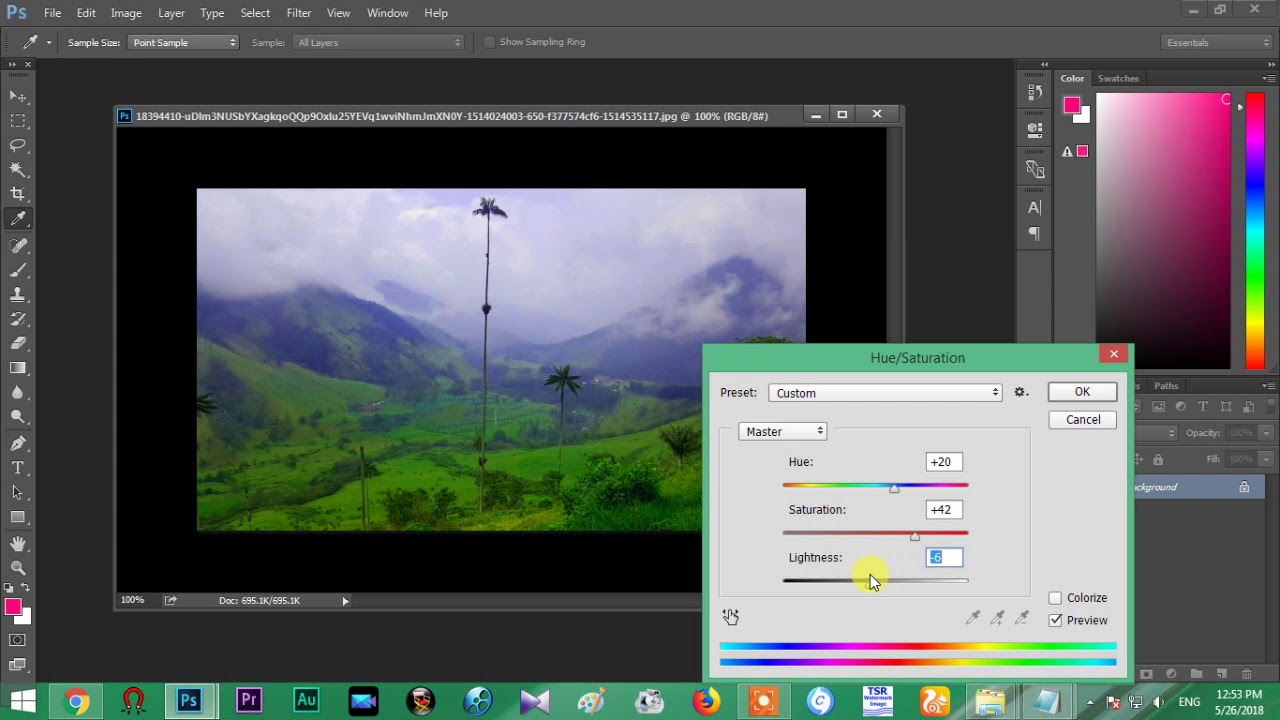Screen dimensions: 1280x720
Task: Open the Character panel icon
Action: click(x=1035, y=208)
